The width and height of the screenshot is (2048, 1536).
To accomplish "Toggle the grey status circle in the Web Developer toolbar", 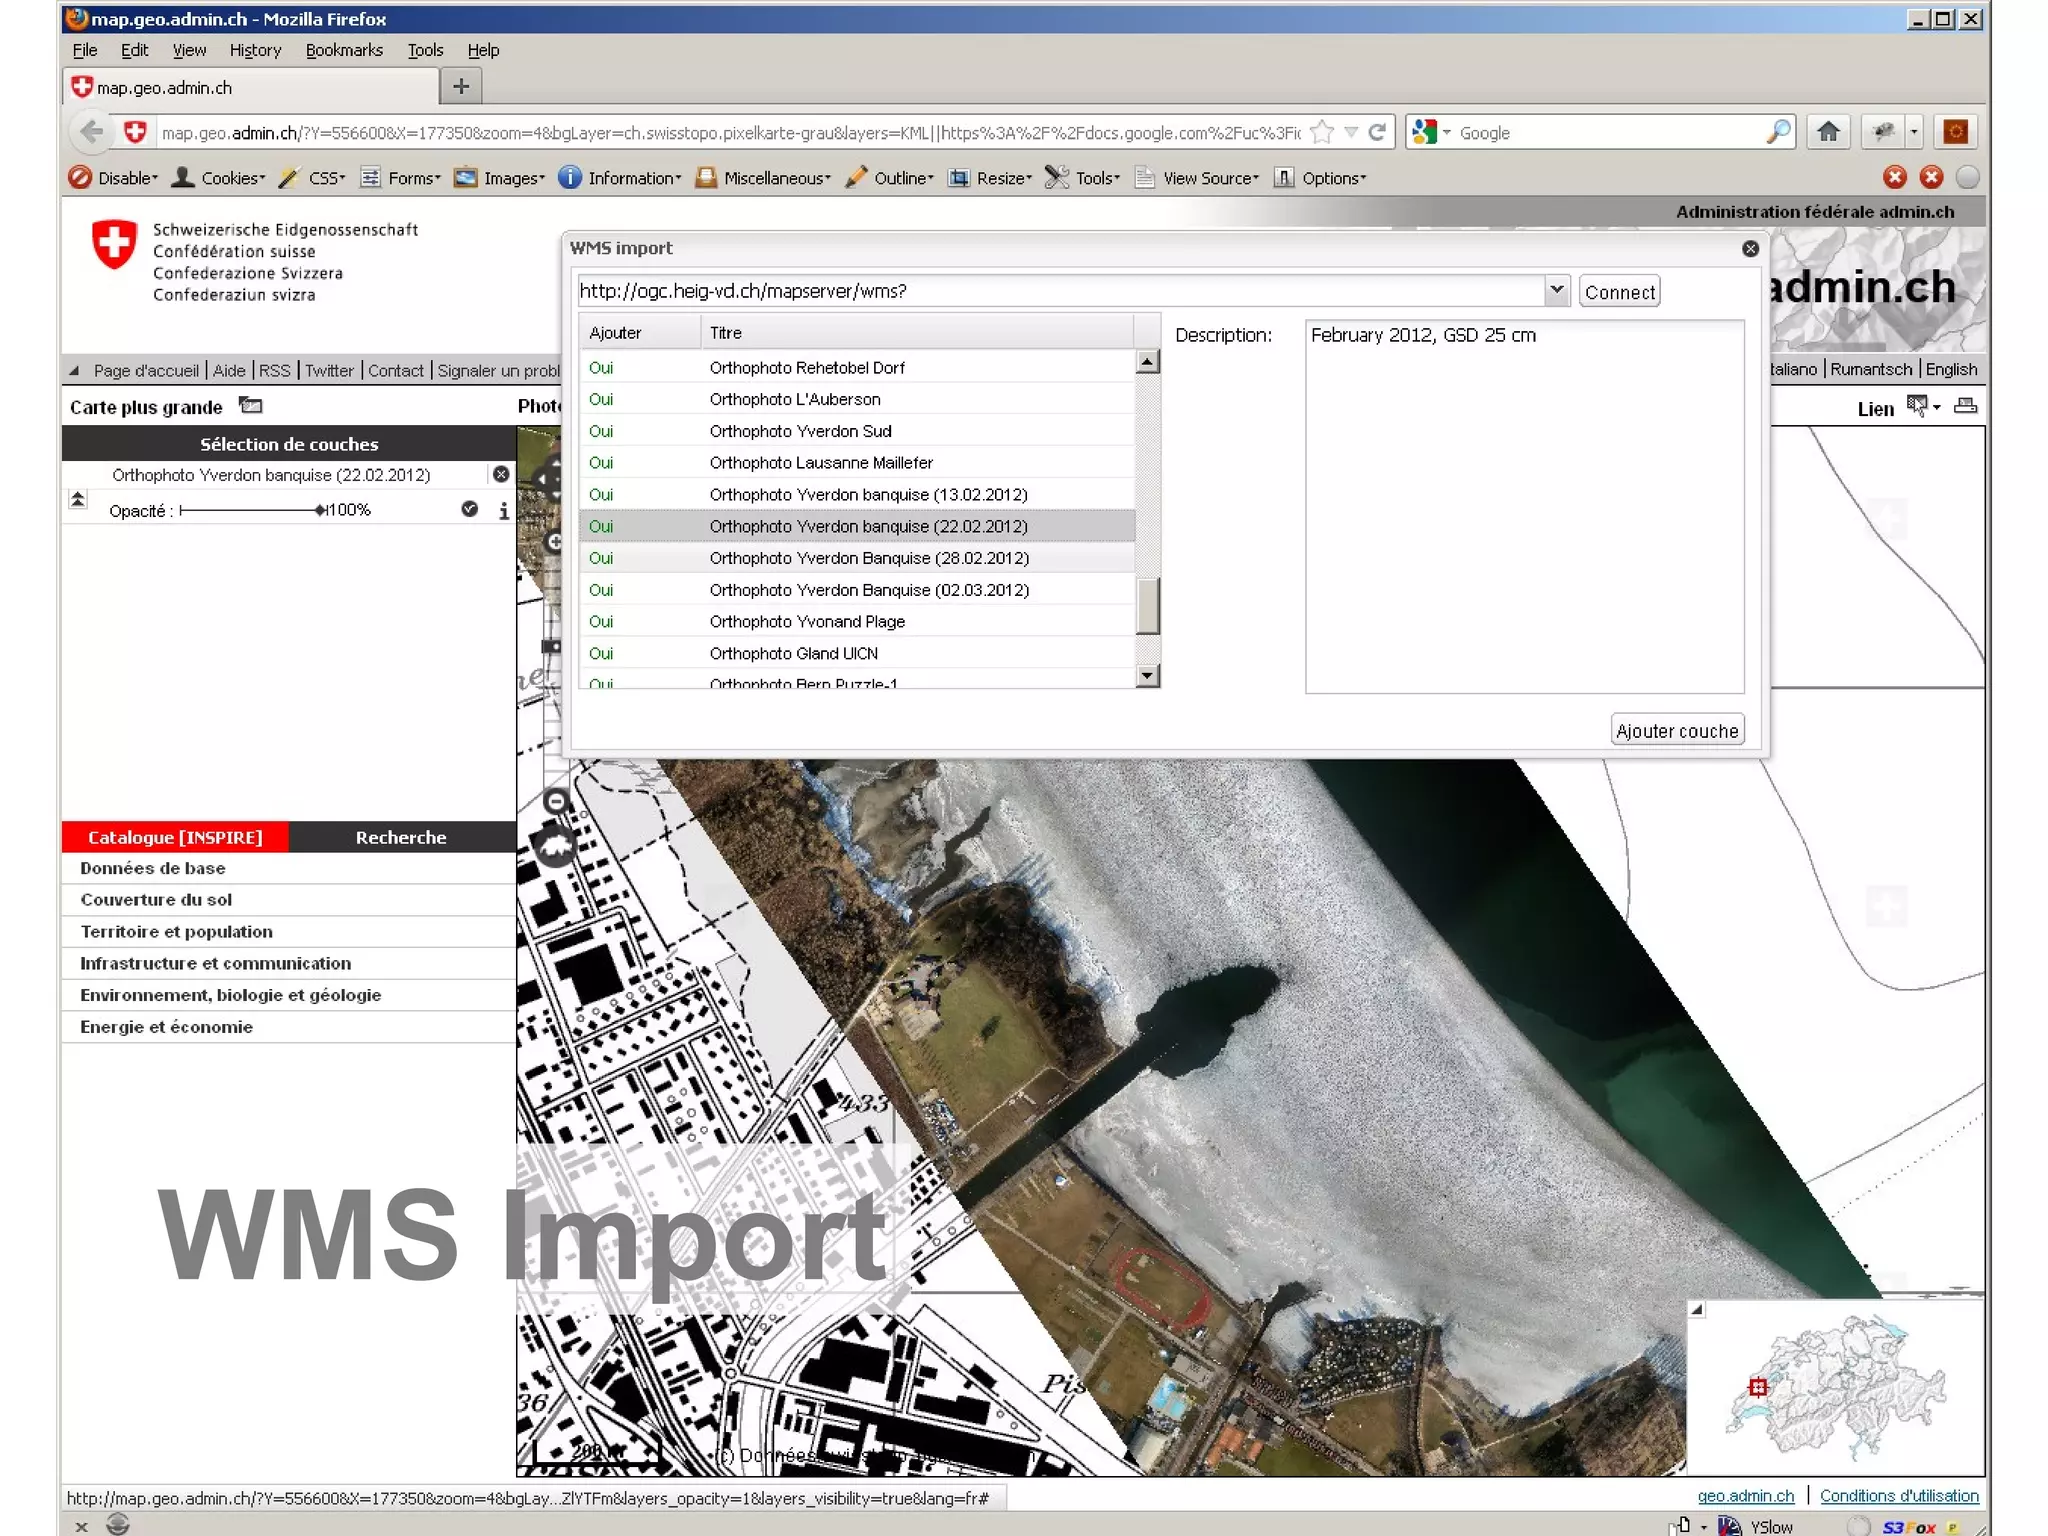I will [x=1967, y=177].
